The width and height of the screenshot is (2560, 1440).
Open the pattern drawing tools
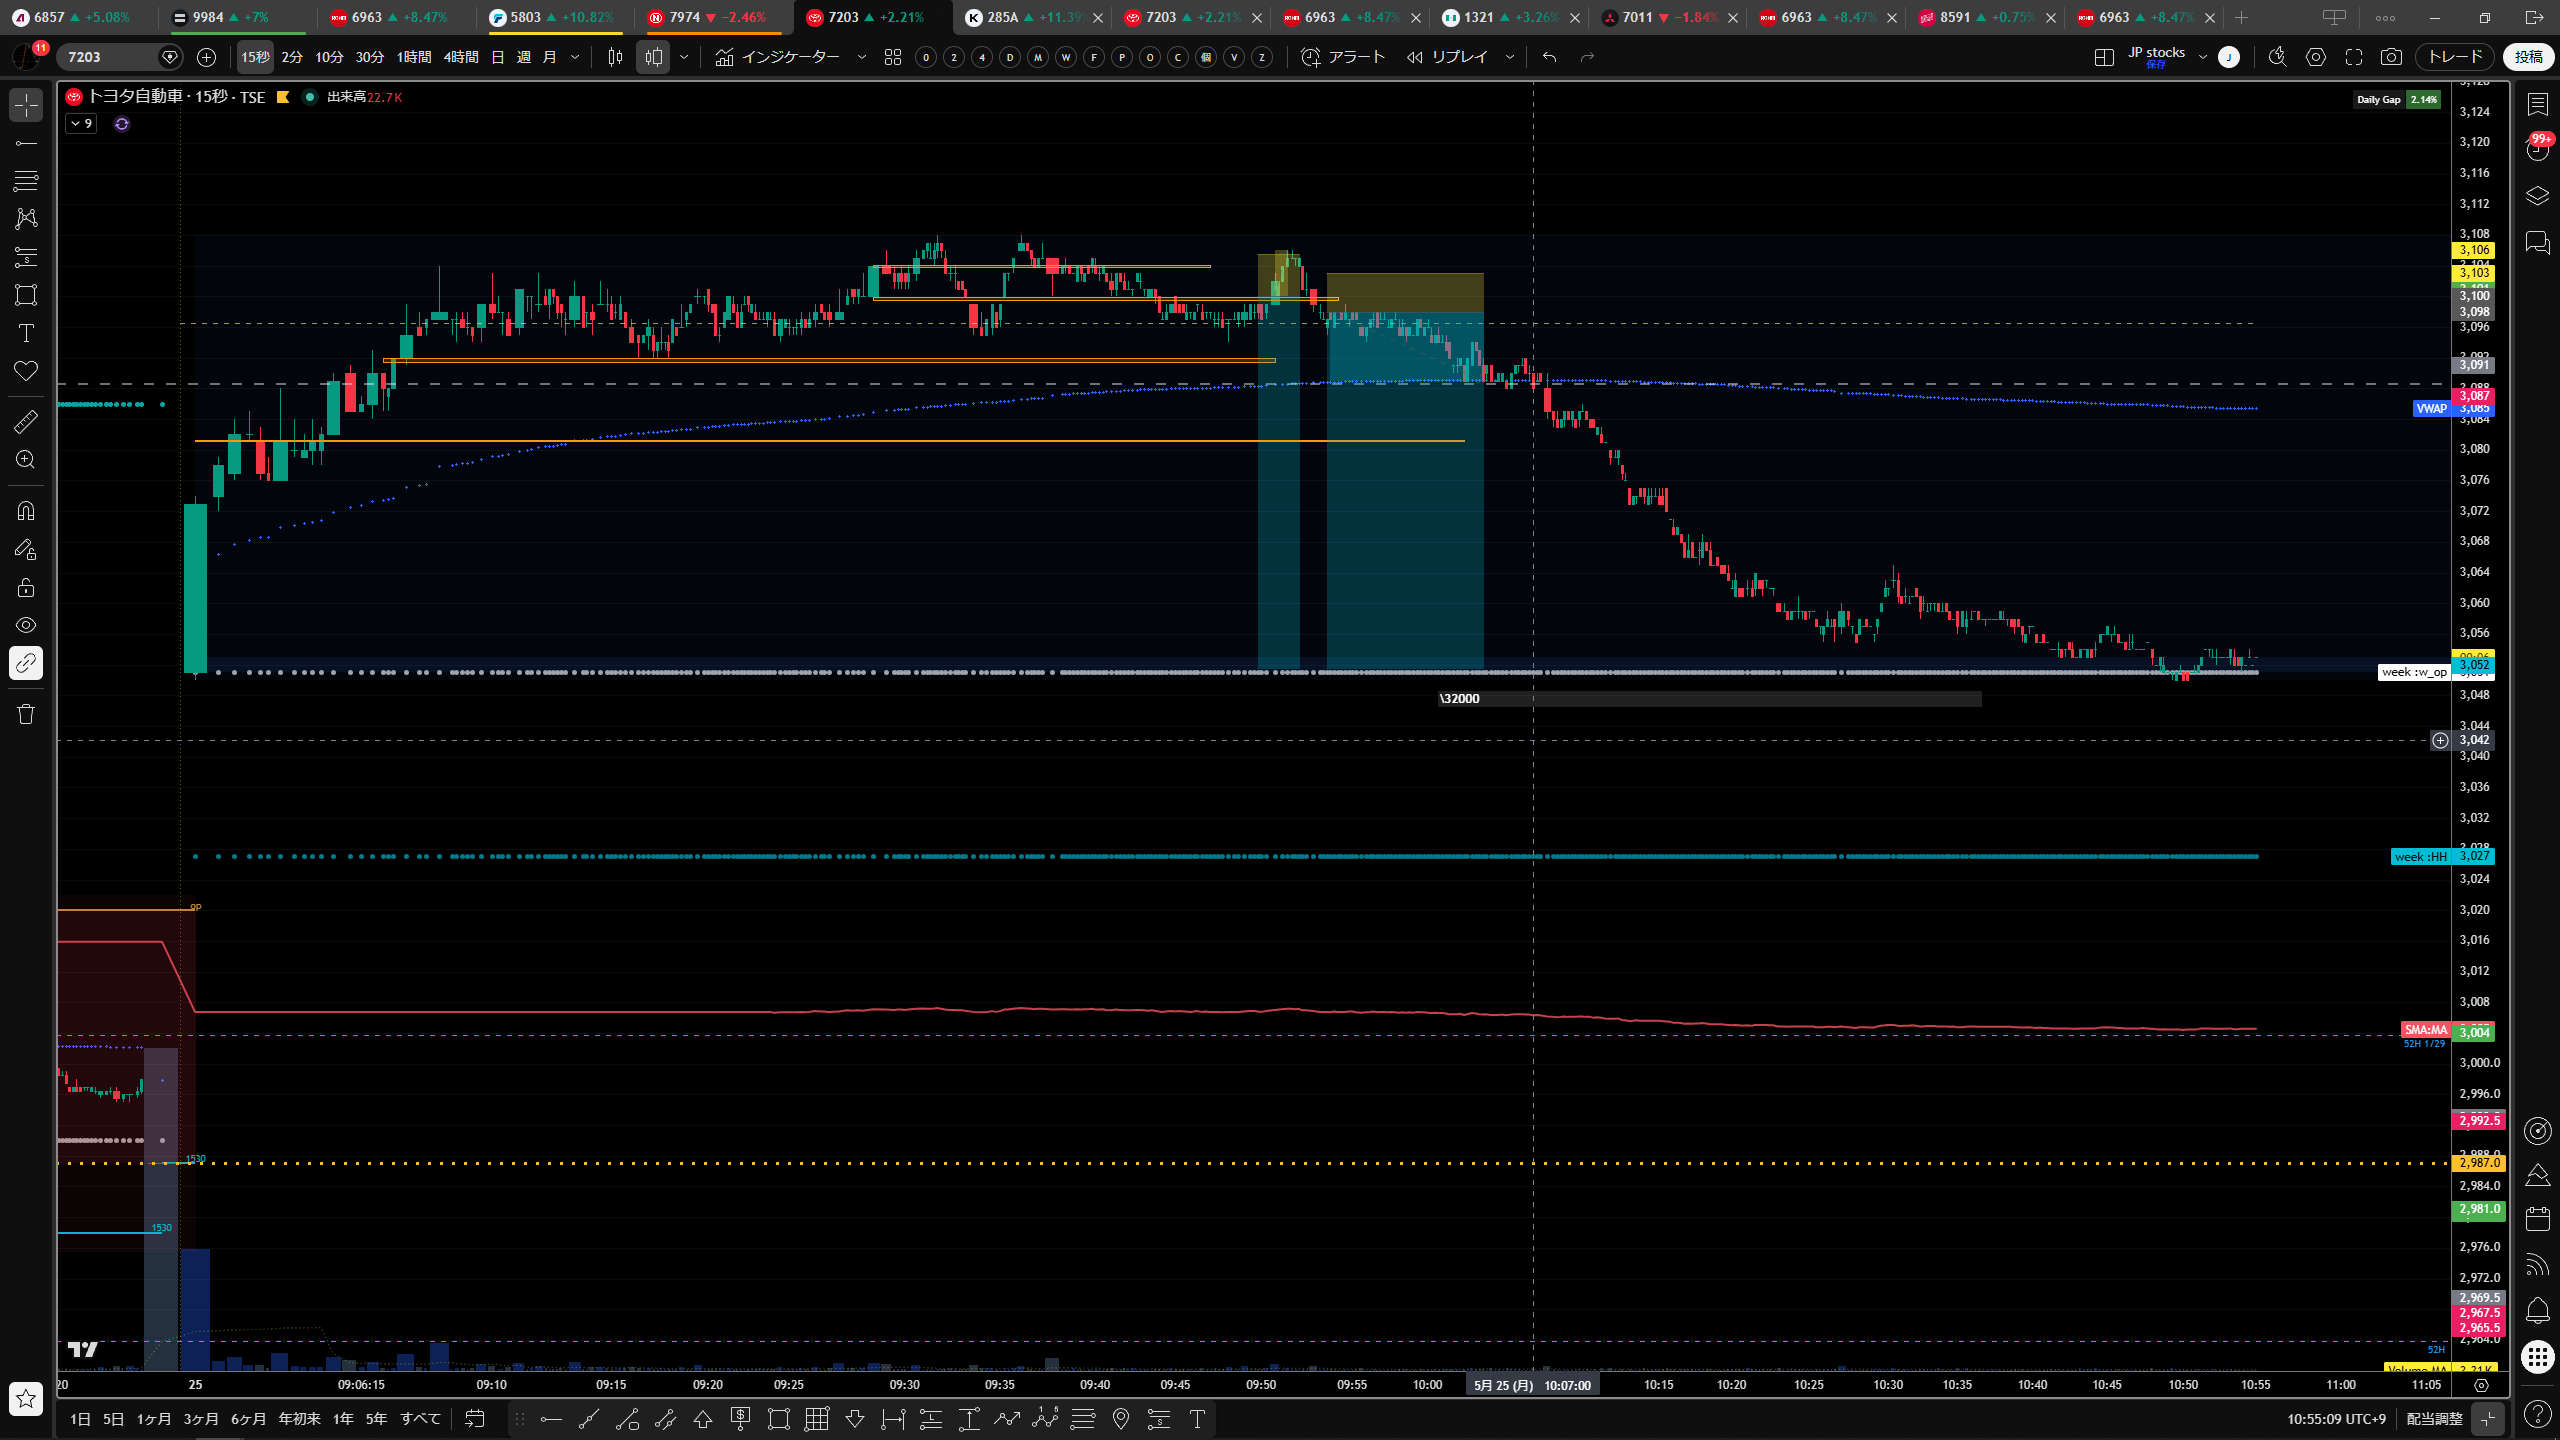pyautogui.click(x=26, y=218)
